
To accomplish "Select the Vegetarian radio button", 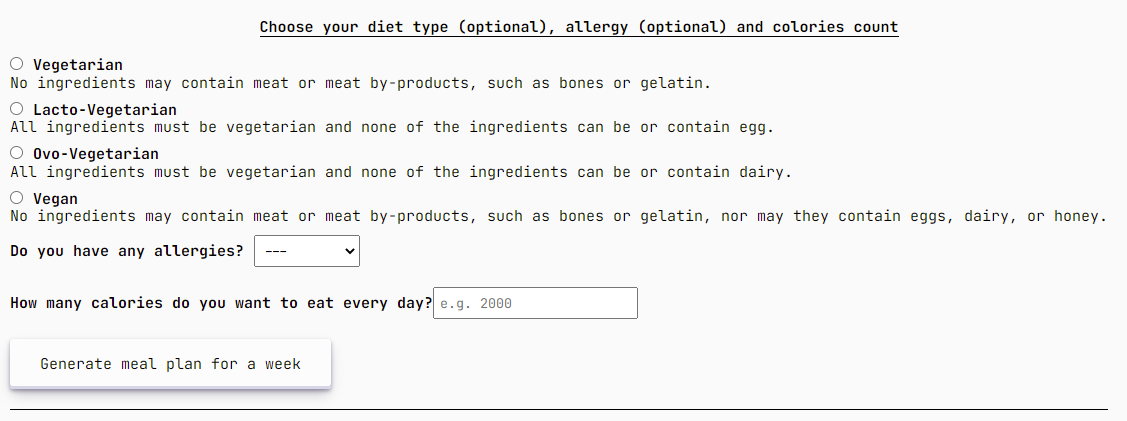I will (x=17, y=65).
